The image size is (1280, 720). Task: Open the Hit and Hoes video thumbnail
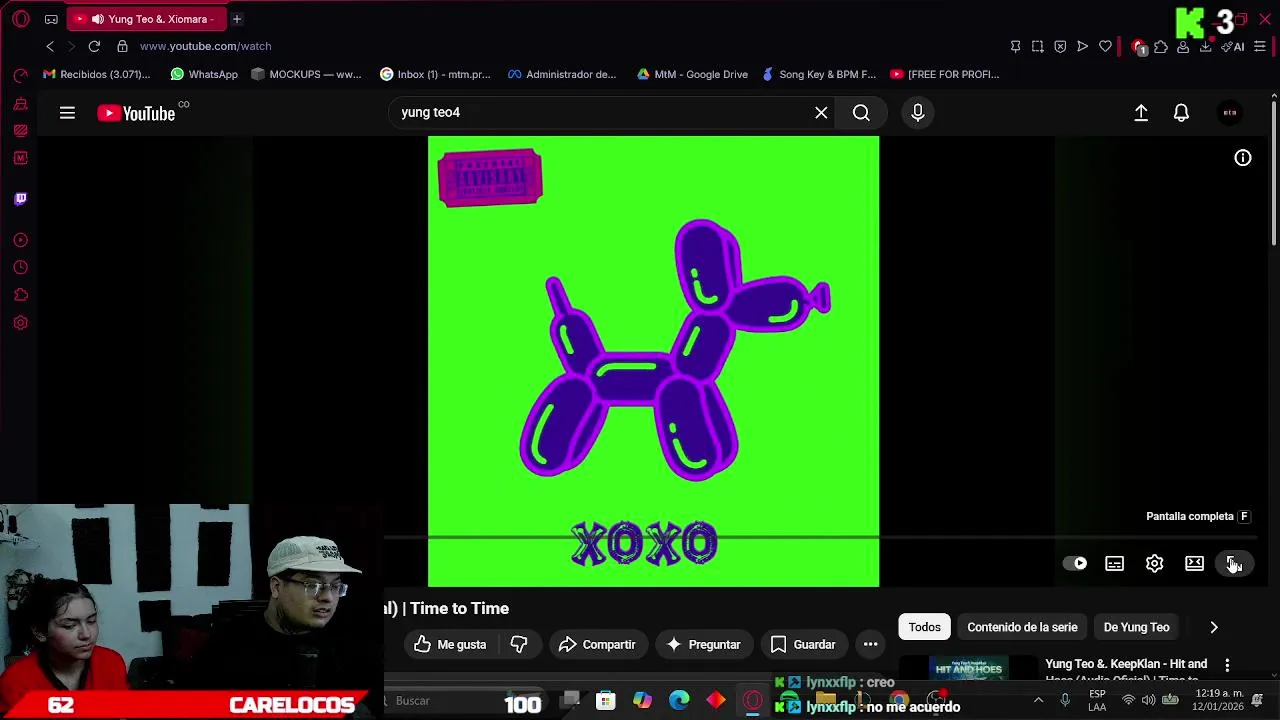click(969, 668)
